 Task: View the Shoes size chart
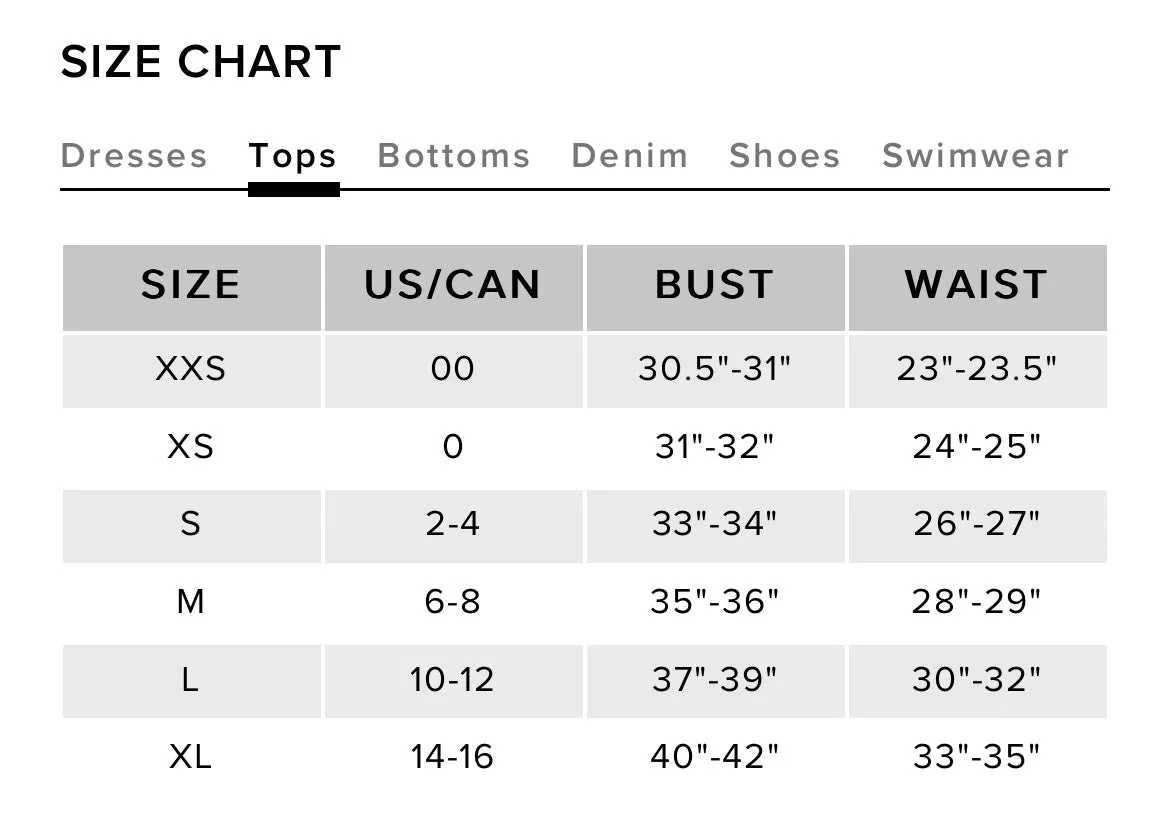click(785, 156)
